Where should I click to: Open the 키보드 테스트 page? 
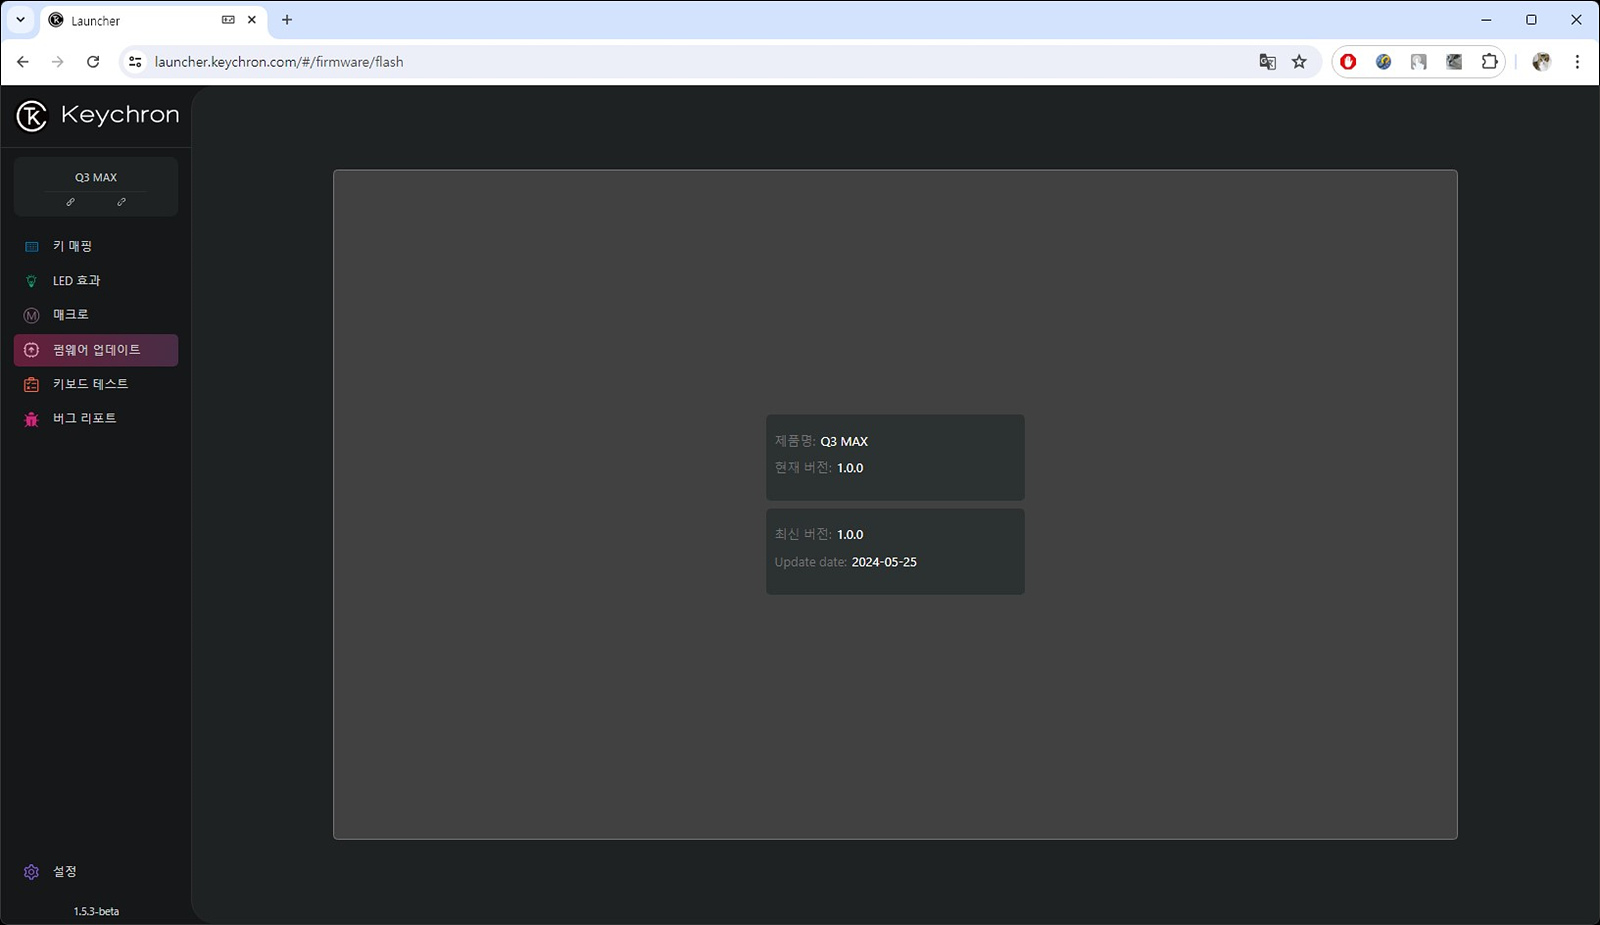(96, 384)
